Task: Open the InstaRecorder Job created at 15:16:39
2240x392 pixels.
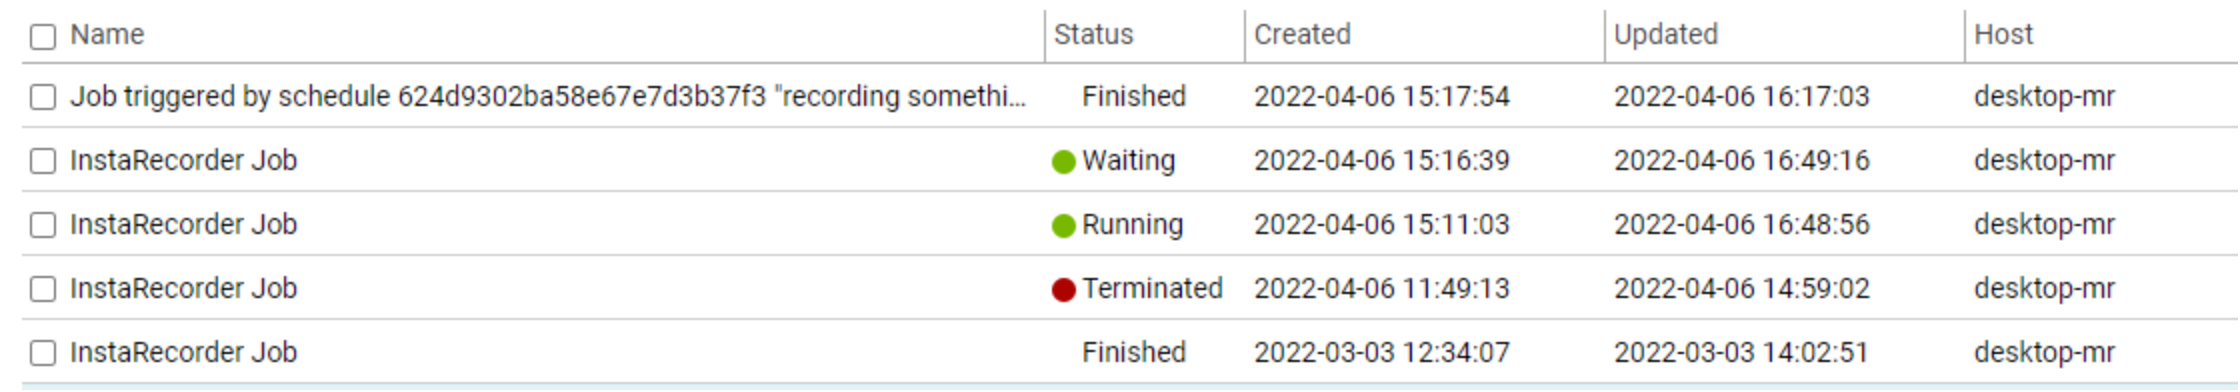Action: (184, 161)
